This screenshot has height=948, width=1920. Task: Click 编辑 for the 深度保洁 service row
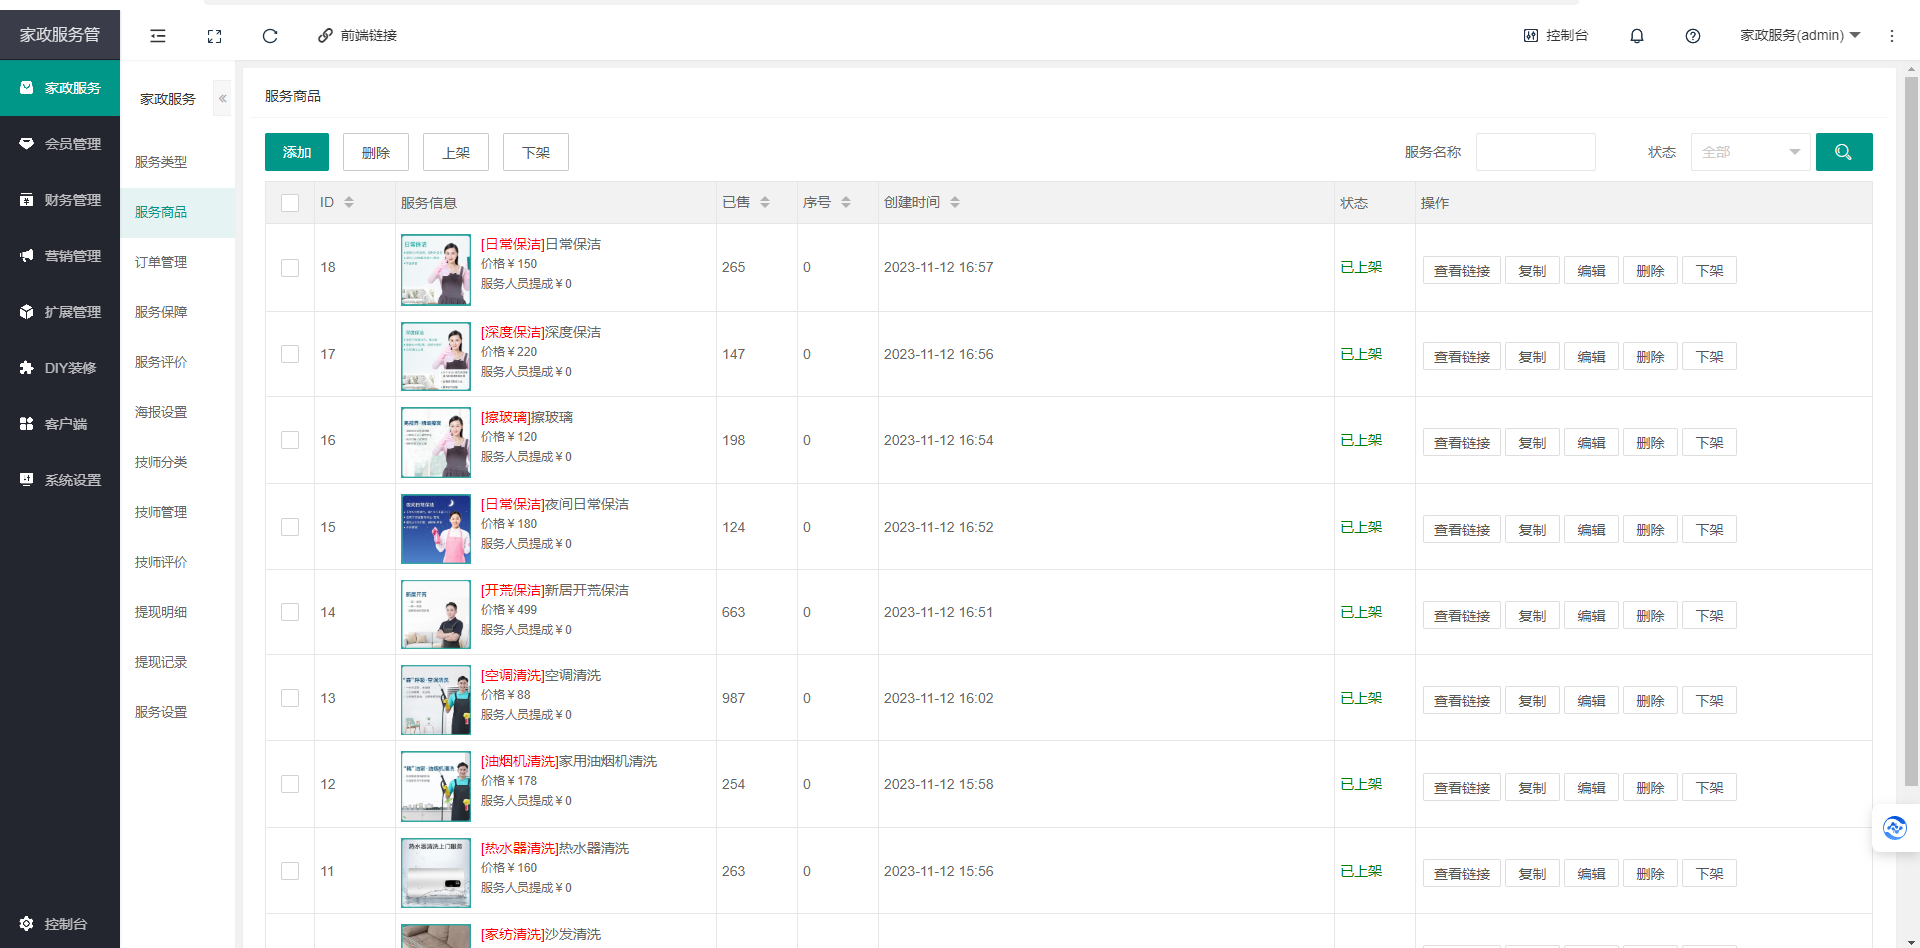tap(1591, 357)
